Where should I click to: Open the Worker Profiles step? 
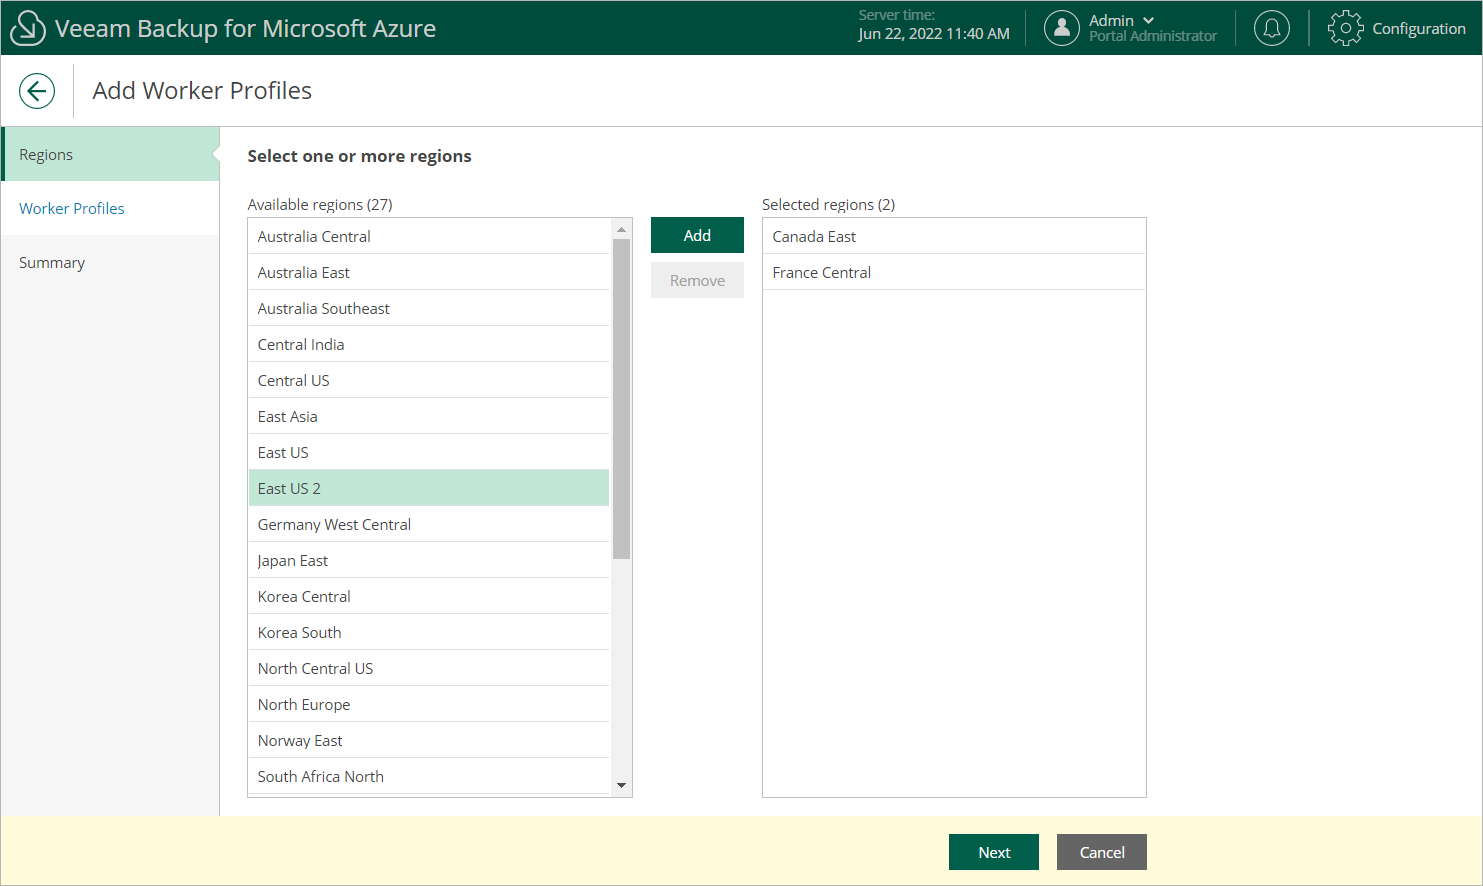coord(72,208)
